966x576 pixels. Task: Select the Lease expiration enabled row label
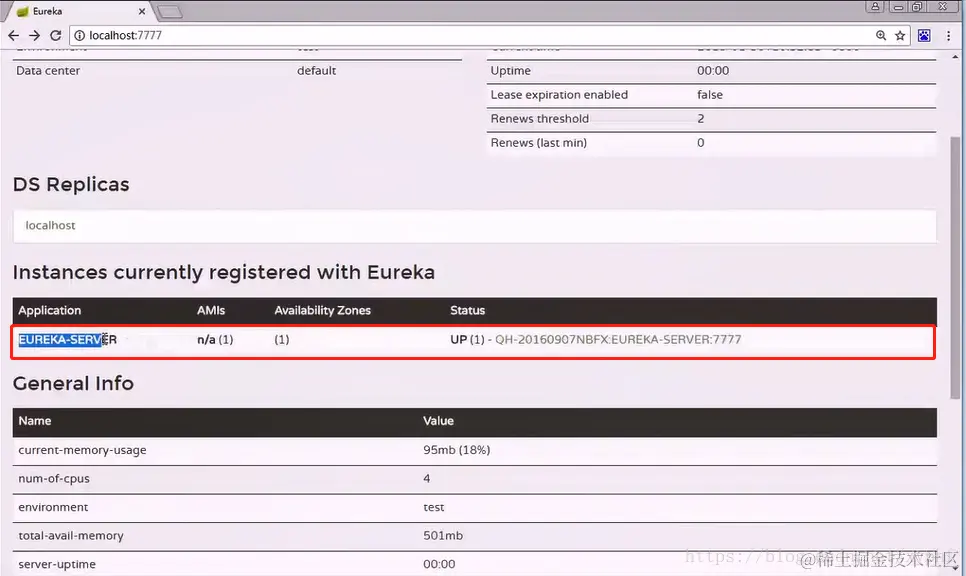(x=559, y=95)
